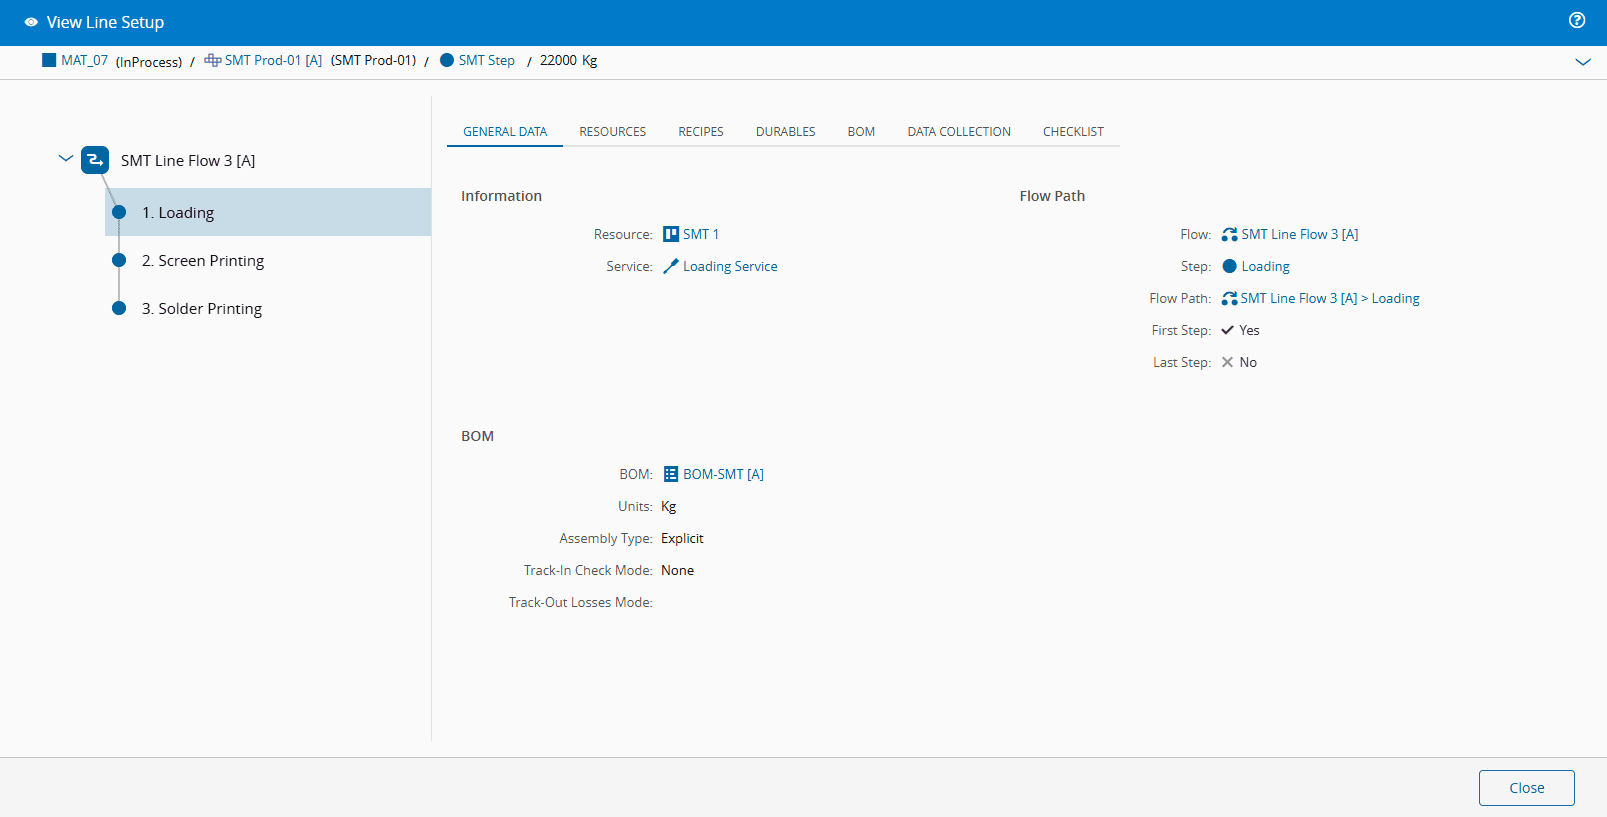Open the Data Collection tab
The image size is (1607, 817).
point(958,132)
